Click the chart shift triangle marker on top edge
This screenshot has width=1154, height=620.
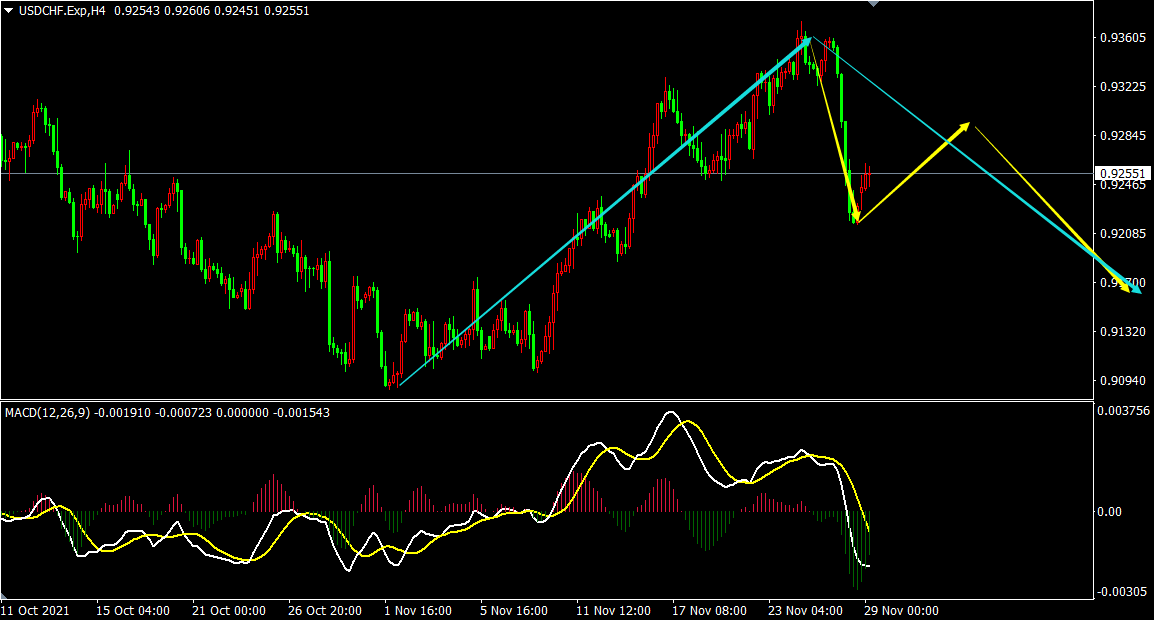click(874, 4)
